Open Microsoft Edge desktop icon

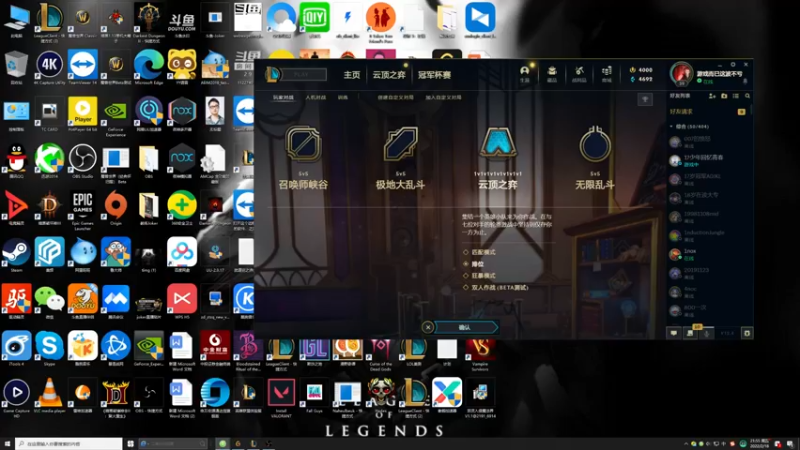pos(148,67)
